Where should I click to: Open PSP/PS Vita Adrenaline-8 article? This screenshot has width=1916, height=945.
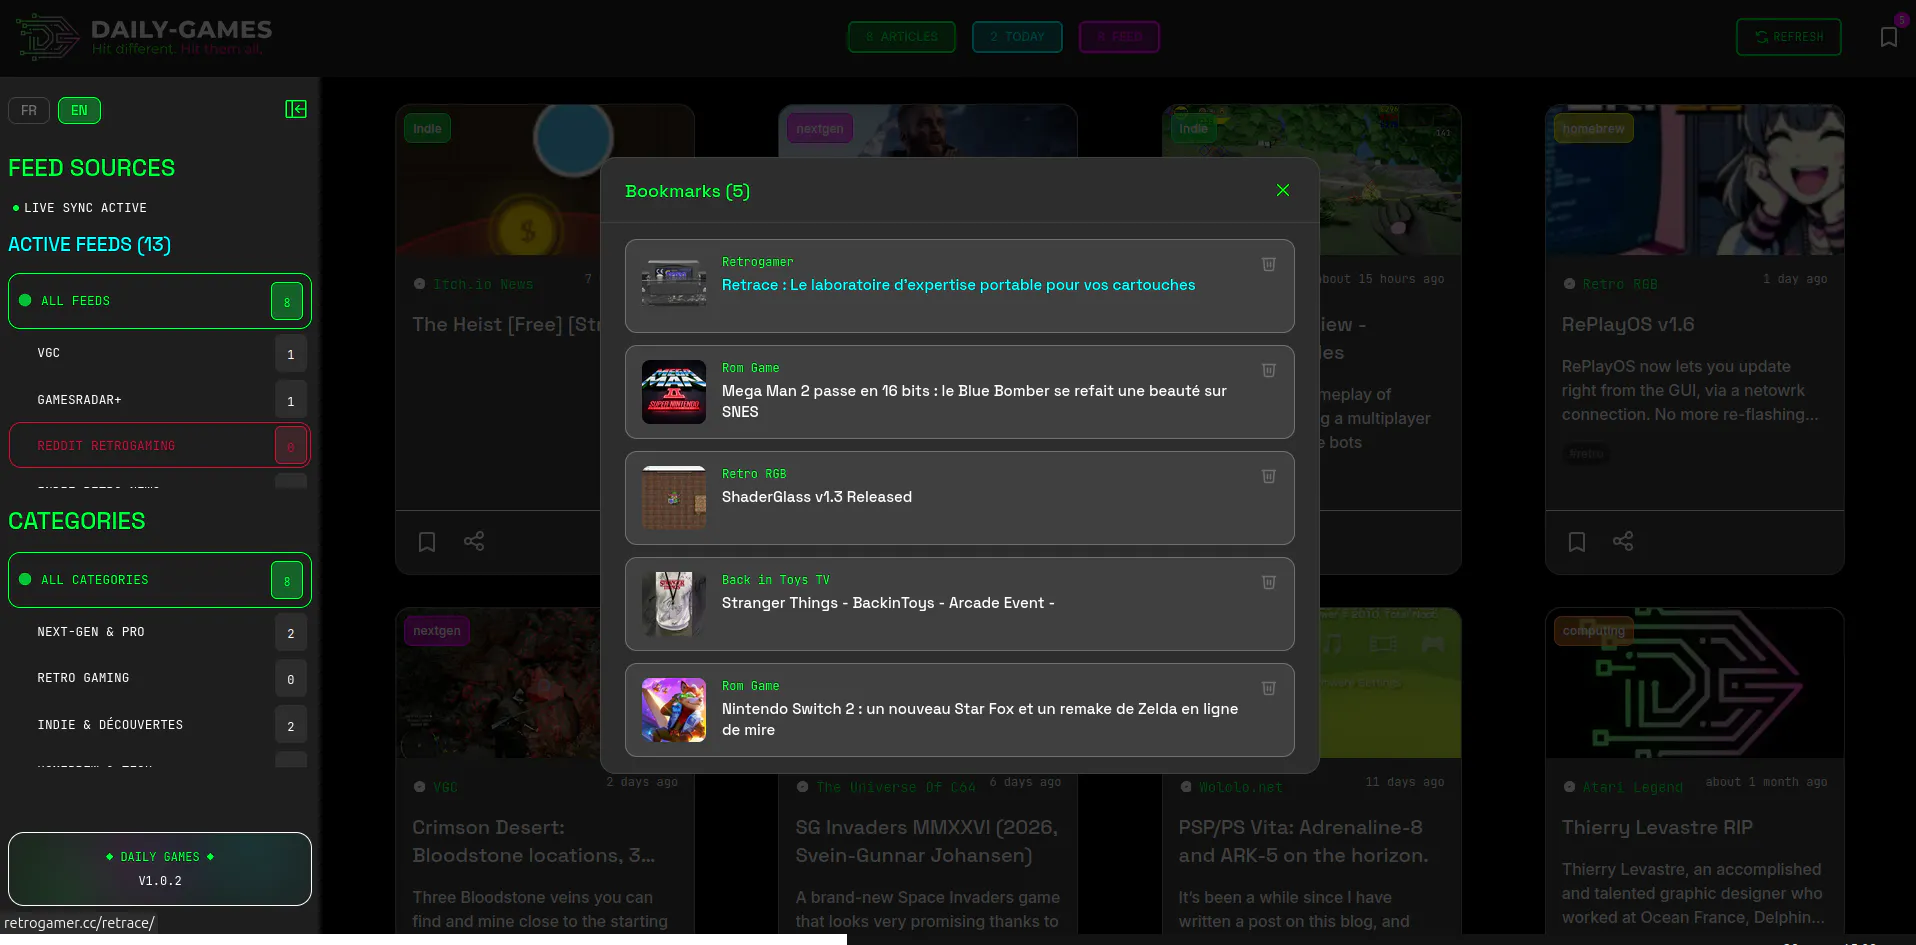pyautogui.click(x=1303, y=842)
